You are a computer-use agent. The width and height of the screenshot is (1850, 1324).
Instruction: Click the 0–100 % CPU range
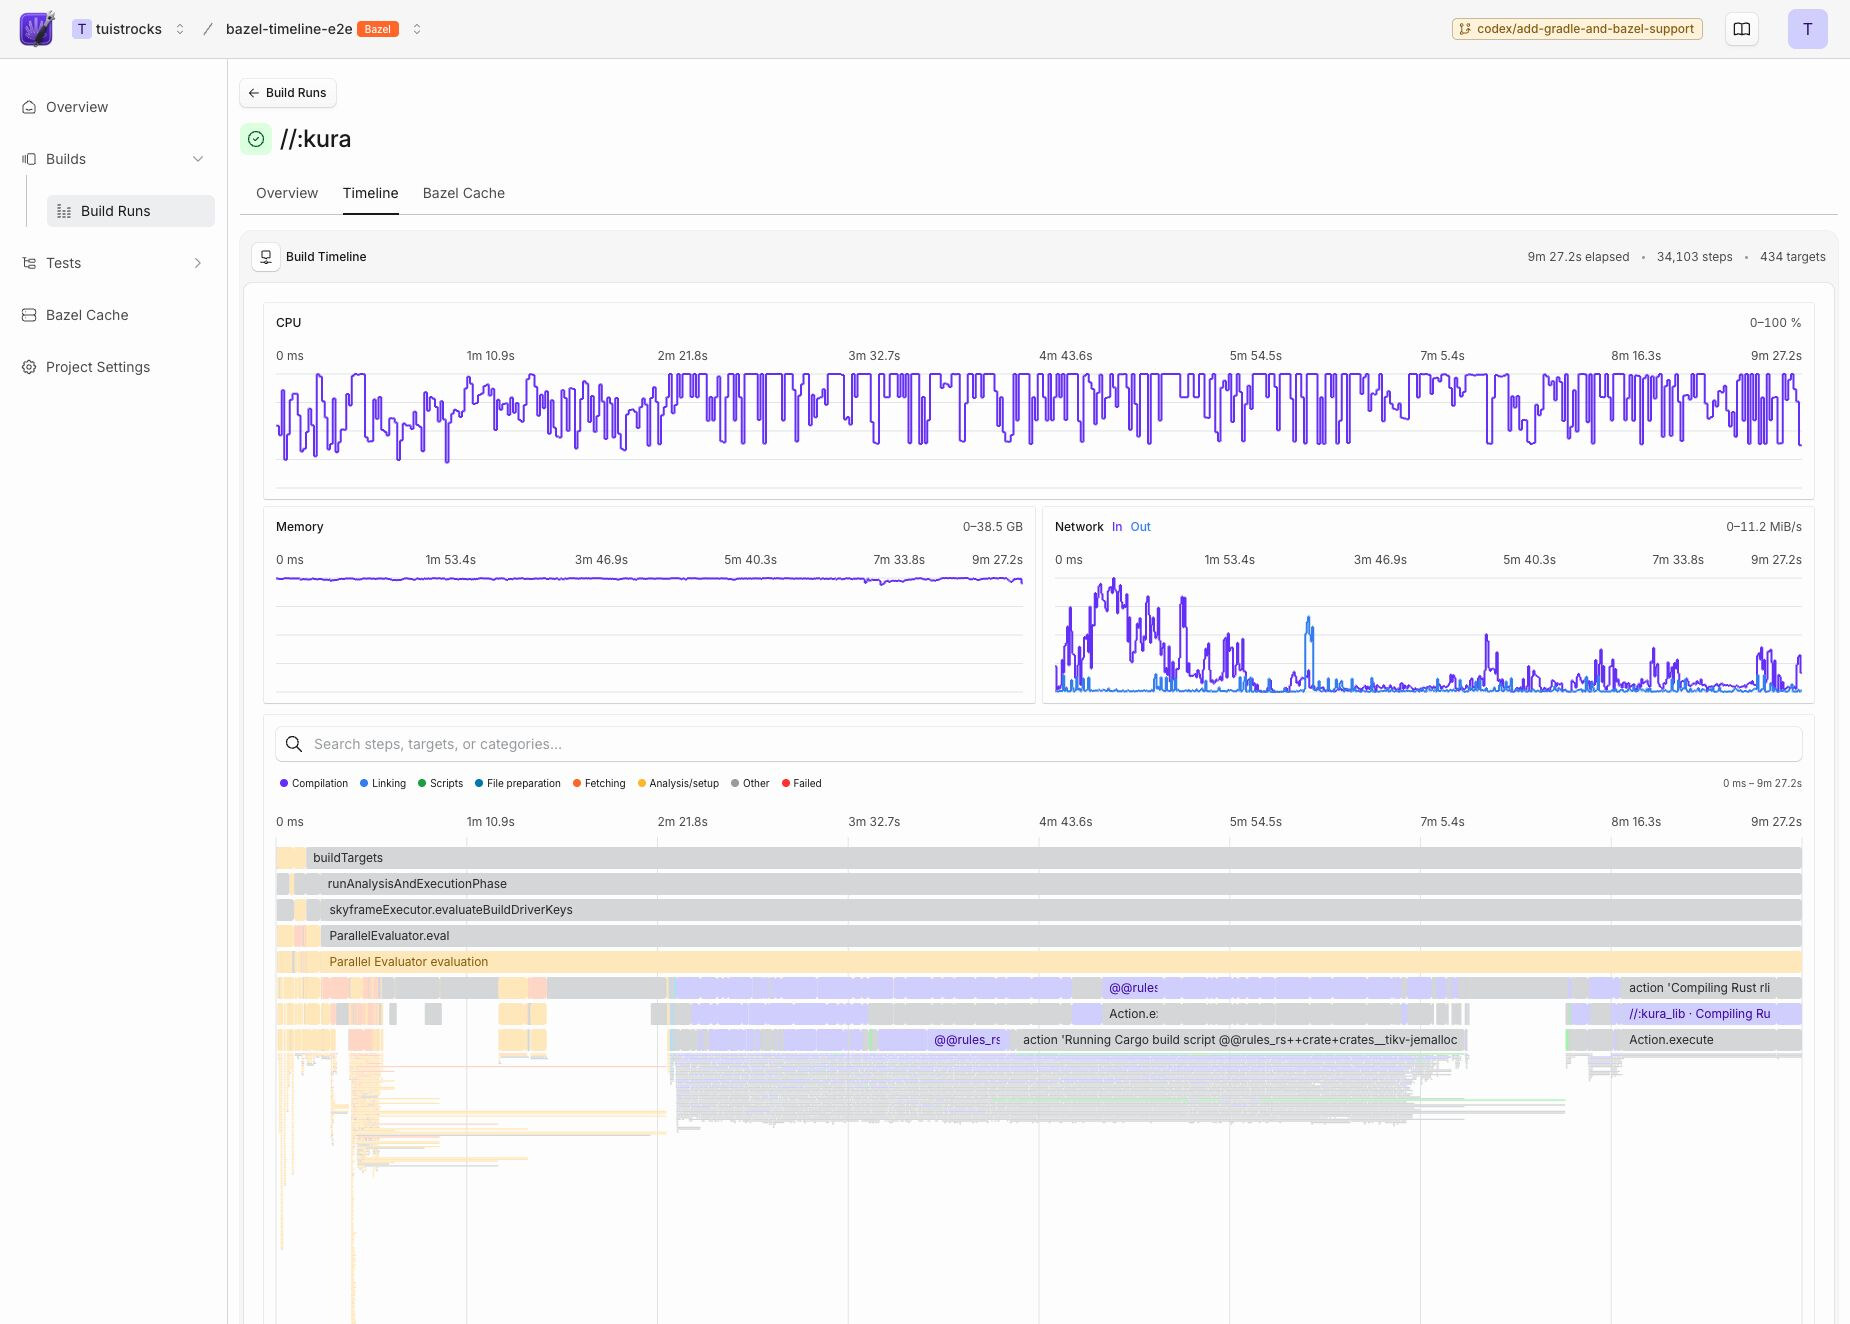[x=1775, y=323]
